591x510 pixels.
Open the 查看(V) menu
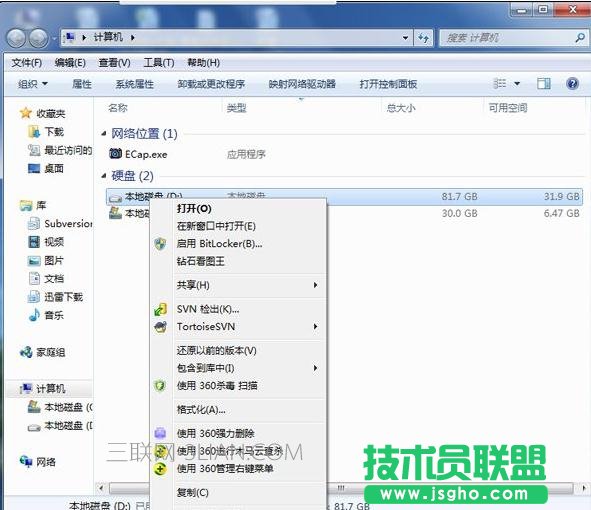pyautogui.click(x=114, y=63)
